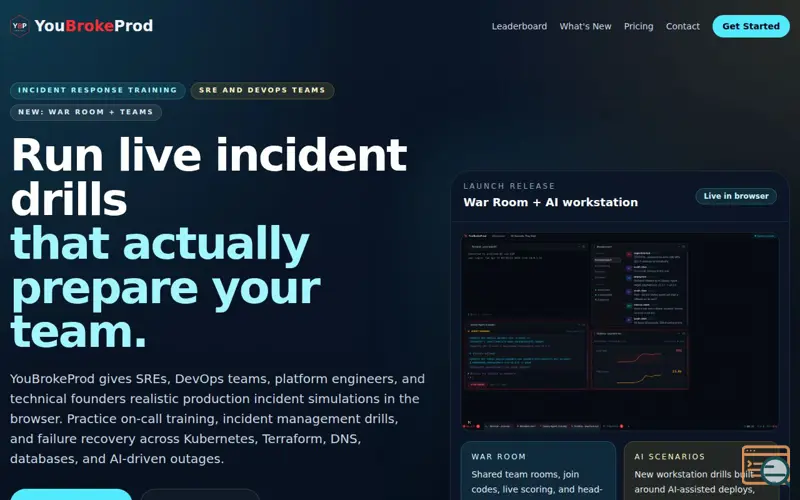Click the 'War Room + AI workstation' title
This screenshot has width=800, height=500.
[551, 203]
